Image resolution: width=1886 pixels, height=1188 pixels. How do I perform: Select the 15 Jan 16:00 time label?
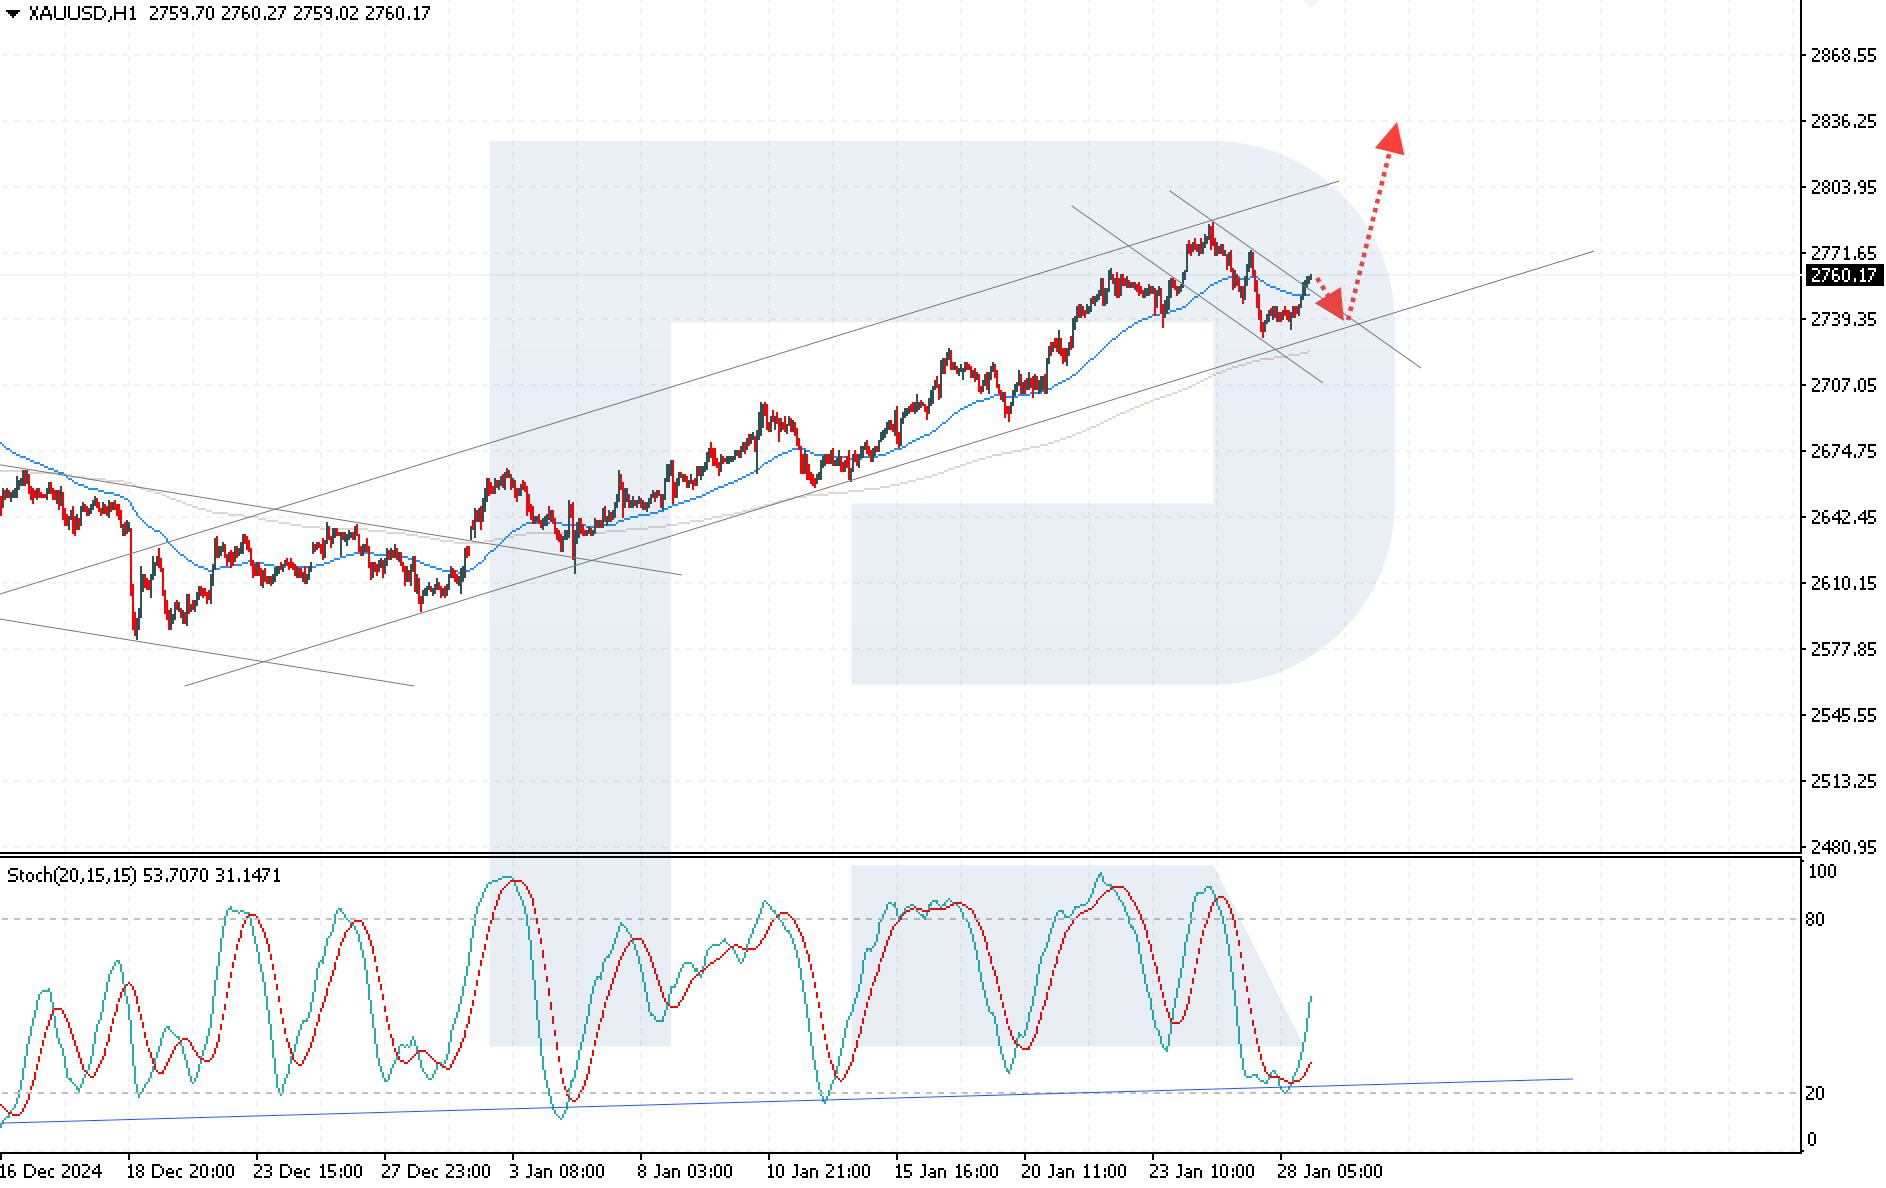click(x=946, y=1171)
